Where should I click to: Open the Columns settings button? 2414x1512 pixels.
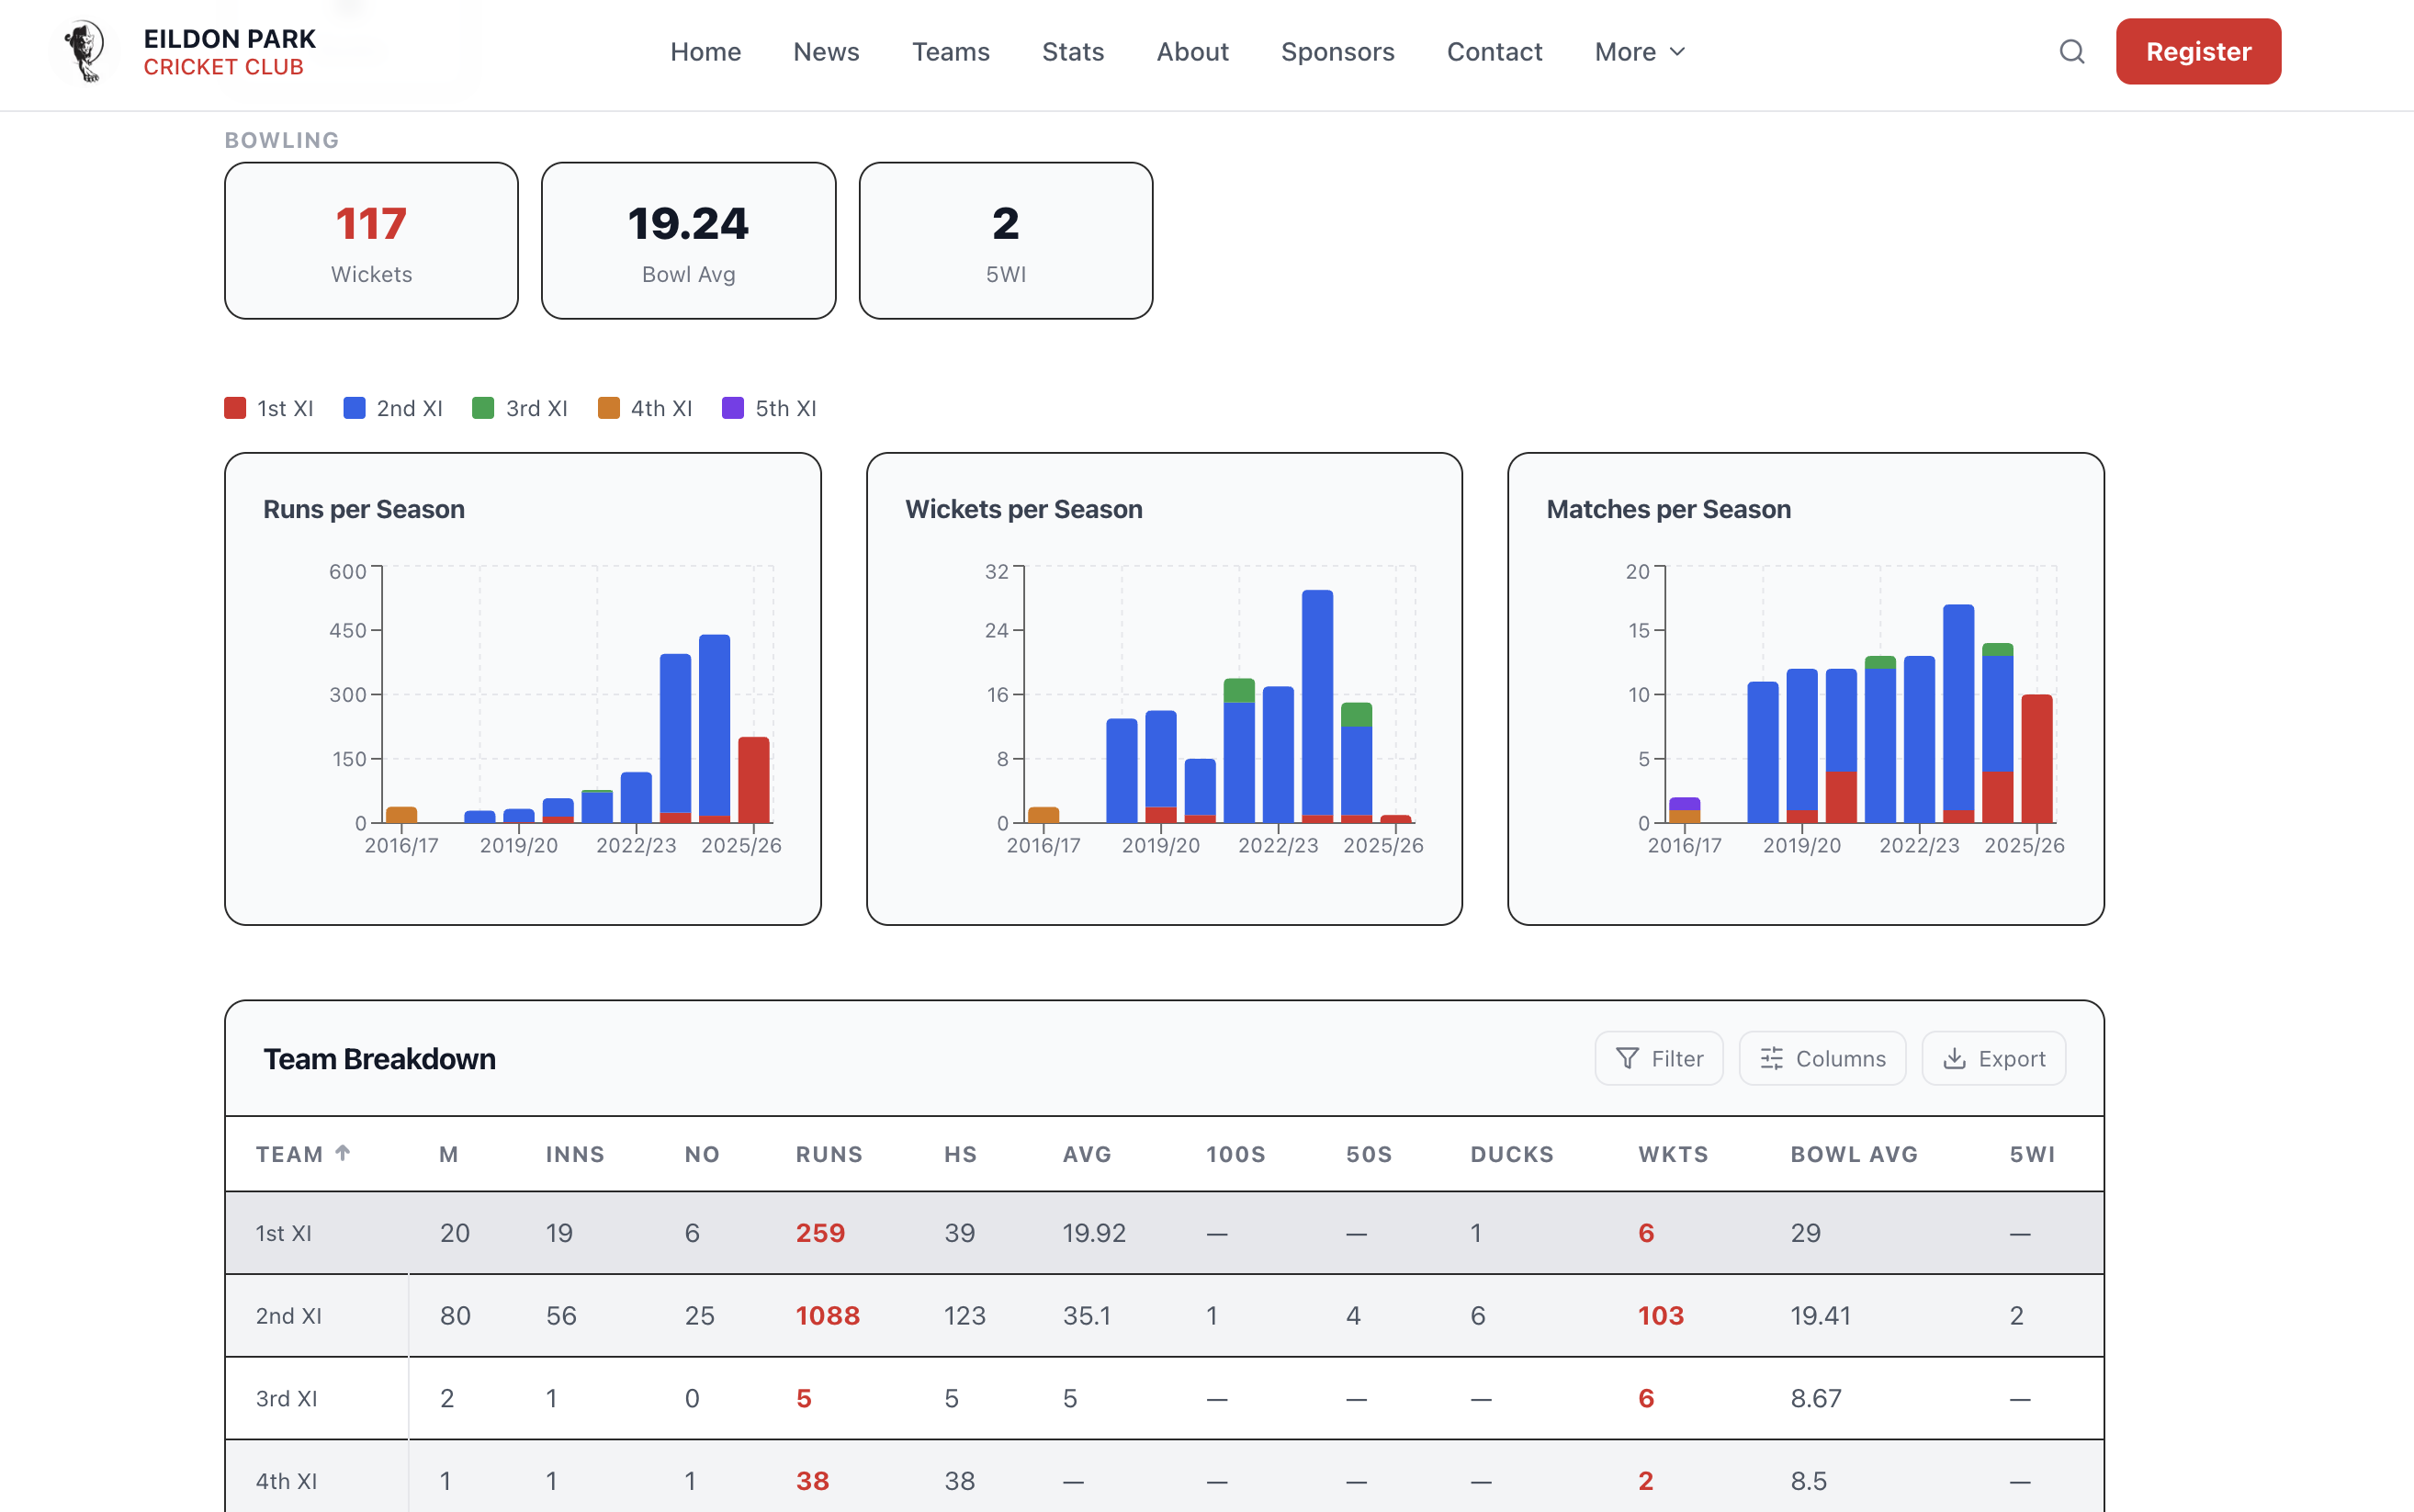point(1822,1058)
